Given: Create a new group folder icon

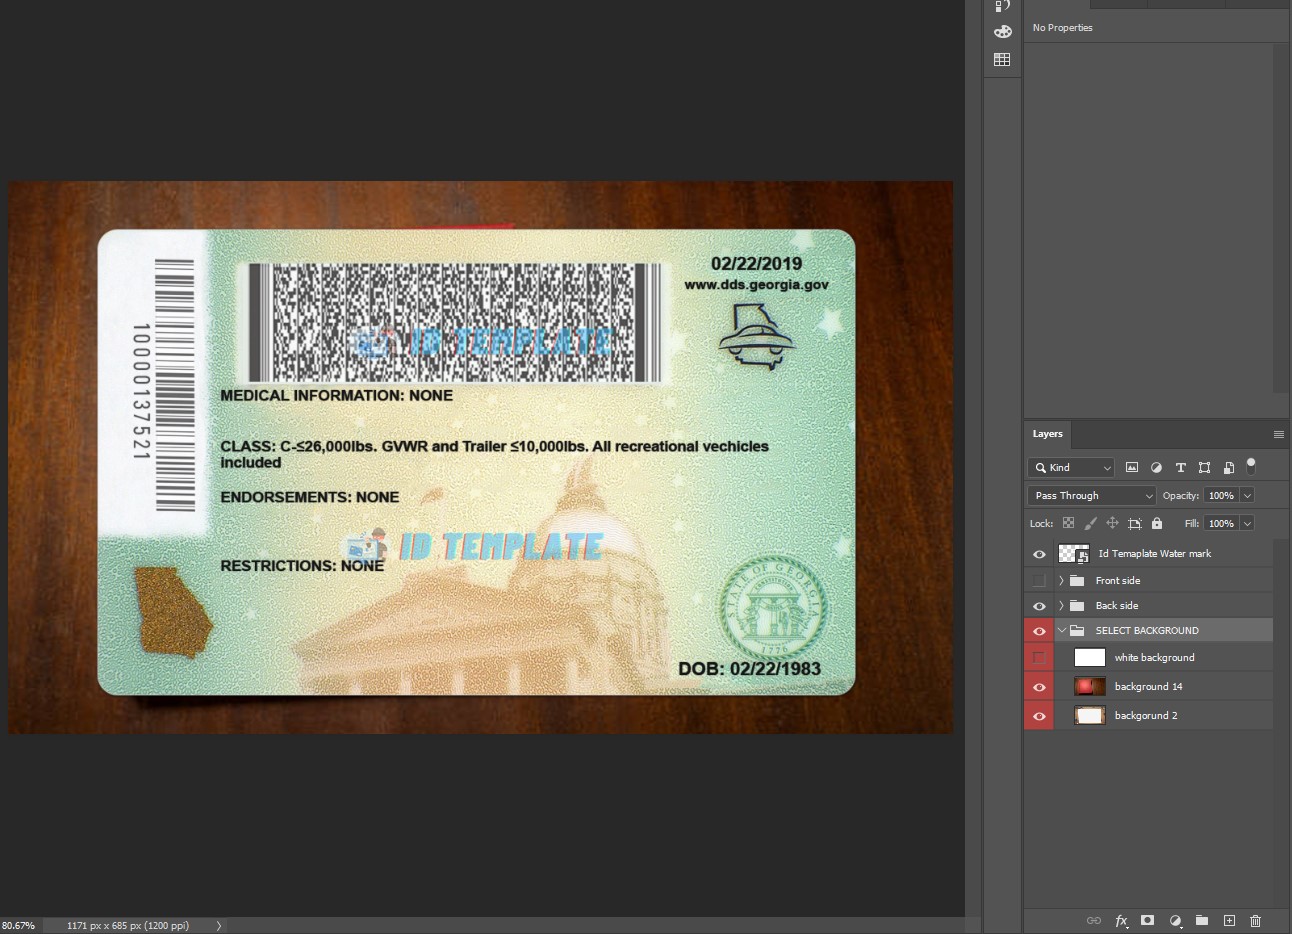Looking at the screenshot, I should point(1202,920).
